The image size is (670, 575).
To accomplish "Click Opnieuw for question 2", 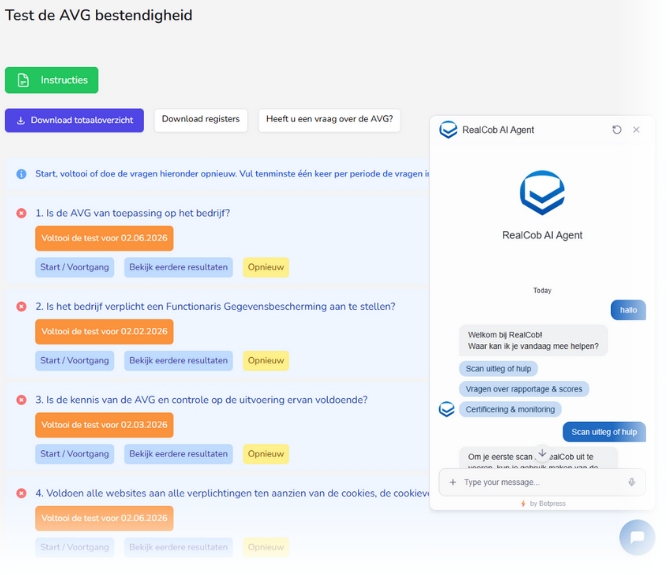I will [x=266, y=360].
